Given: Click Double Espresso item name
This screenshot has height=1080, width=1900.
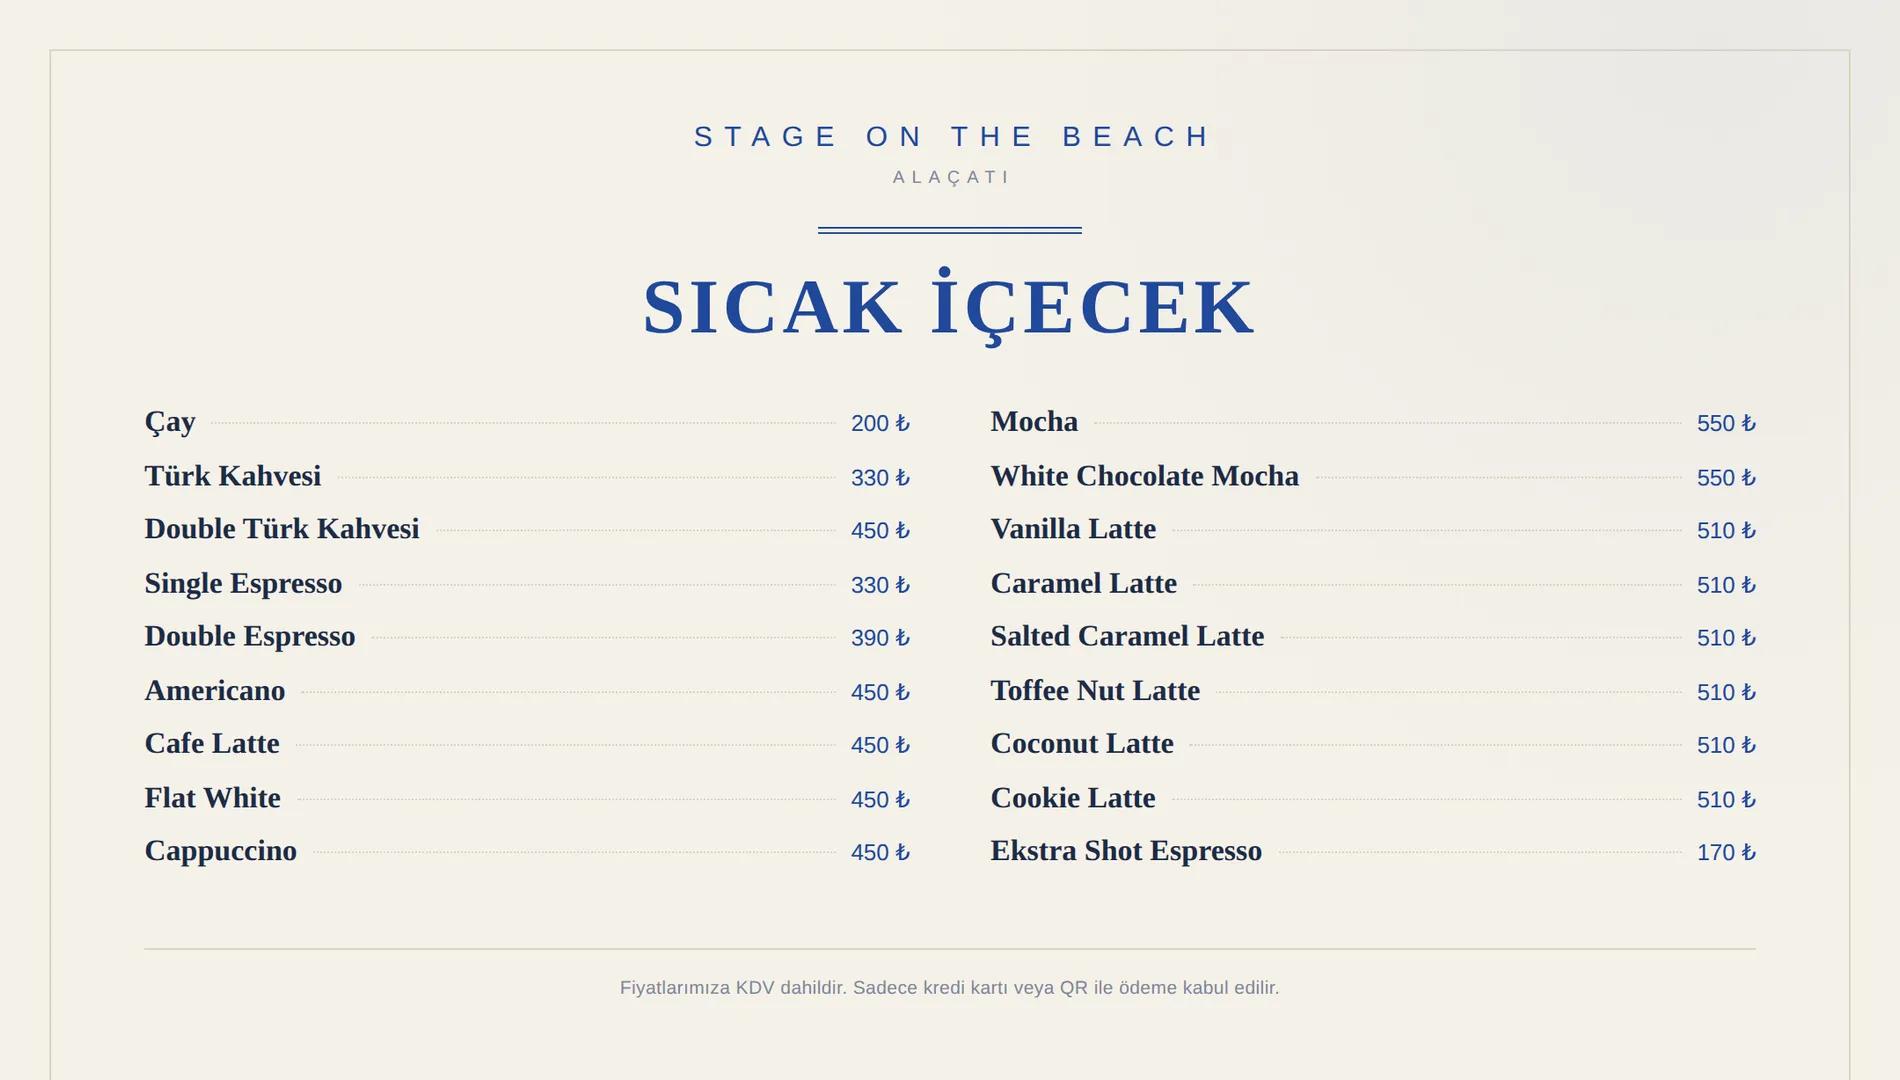Looking at the screenshot, I should coord(250,636).
